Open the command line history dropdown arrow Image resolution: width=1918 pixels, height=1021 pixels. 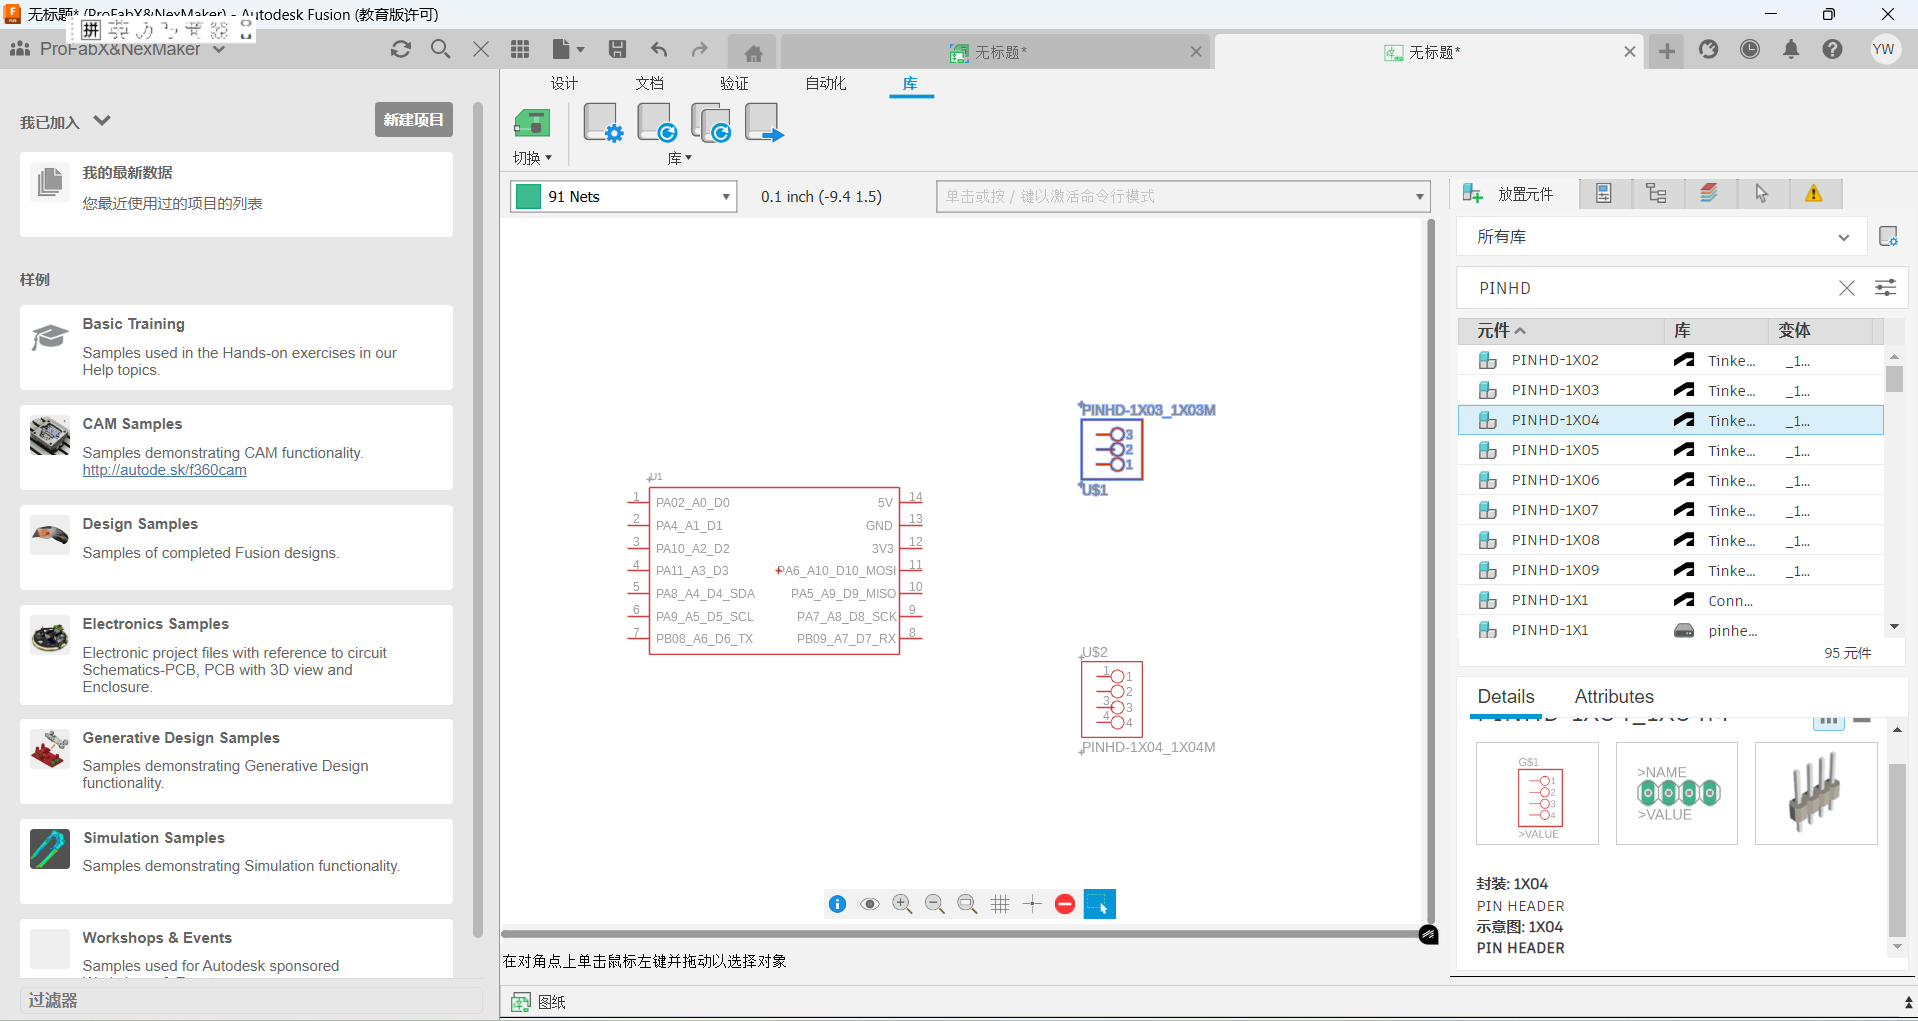tap(1419, 197)
